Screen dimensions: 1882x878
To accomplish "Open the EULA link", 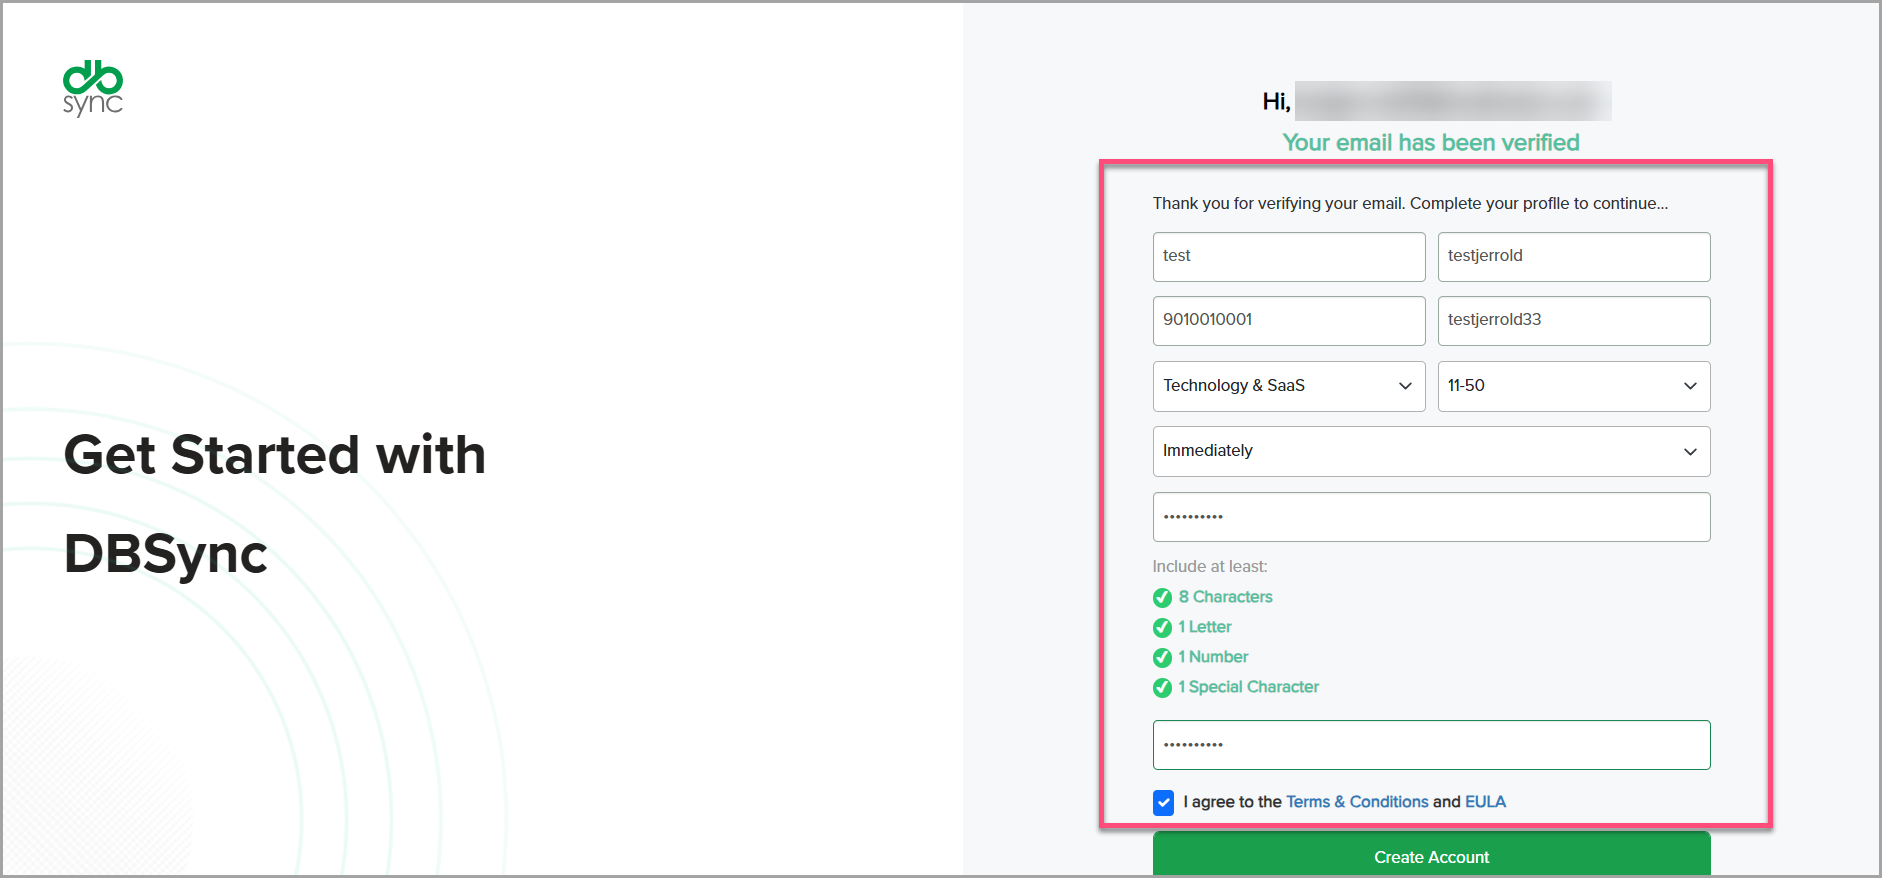I will pyautogui.click(x=1485, y=802).
